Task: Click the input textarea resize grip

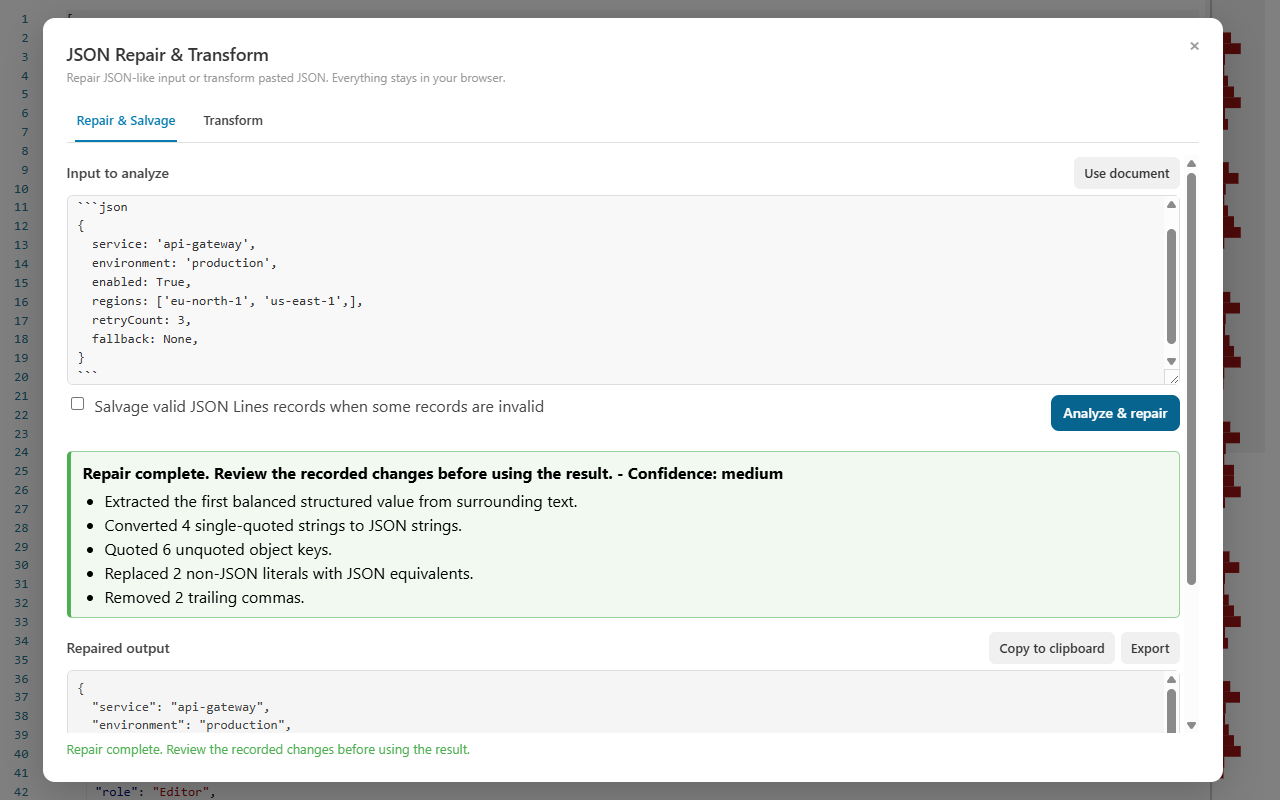Action: pos(1172,377)
